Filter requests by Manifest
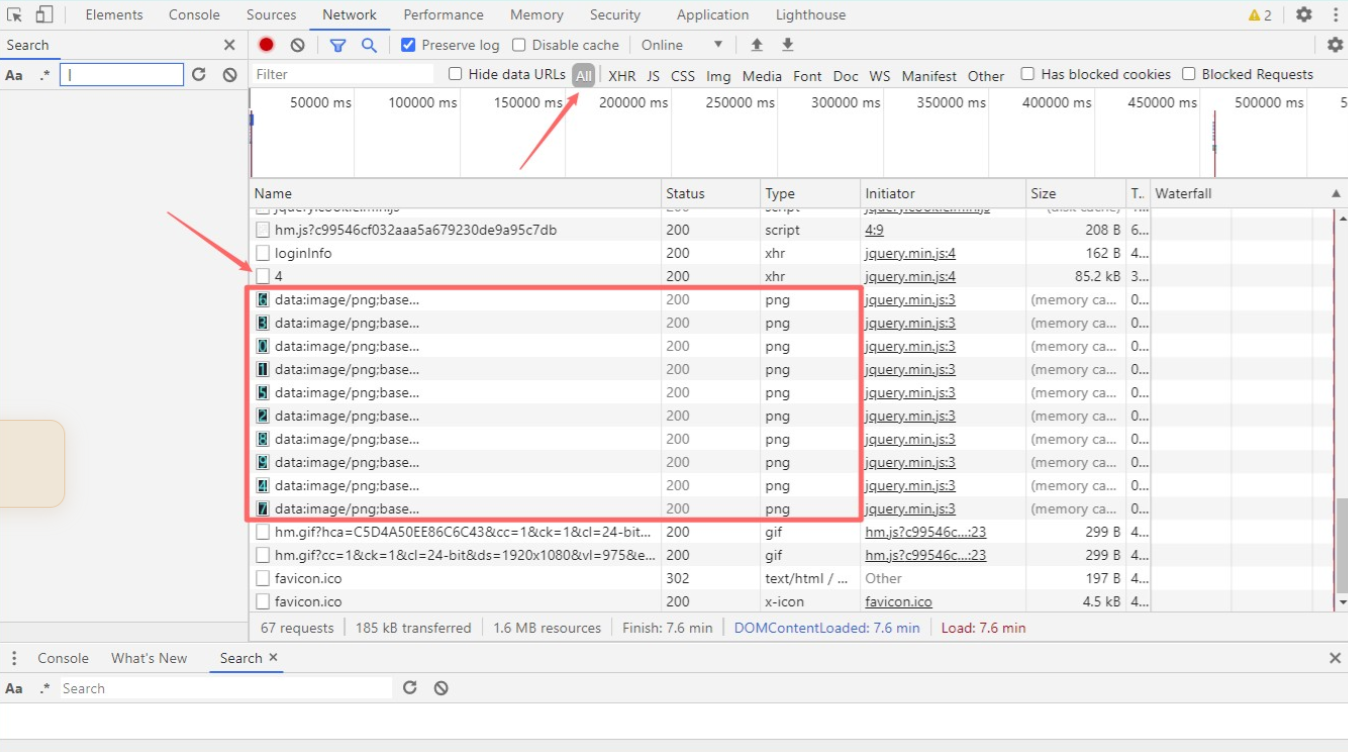This screenshot has height=752, width=1348. click(x=929, y=75)
